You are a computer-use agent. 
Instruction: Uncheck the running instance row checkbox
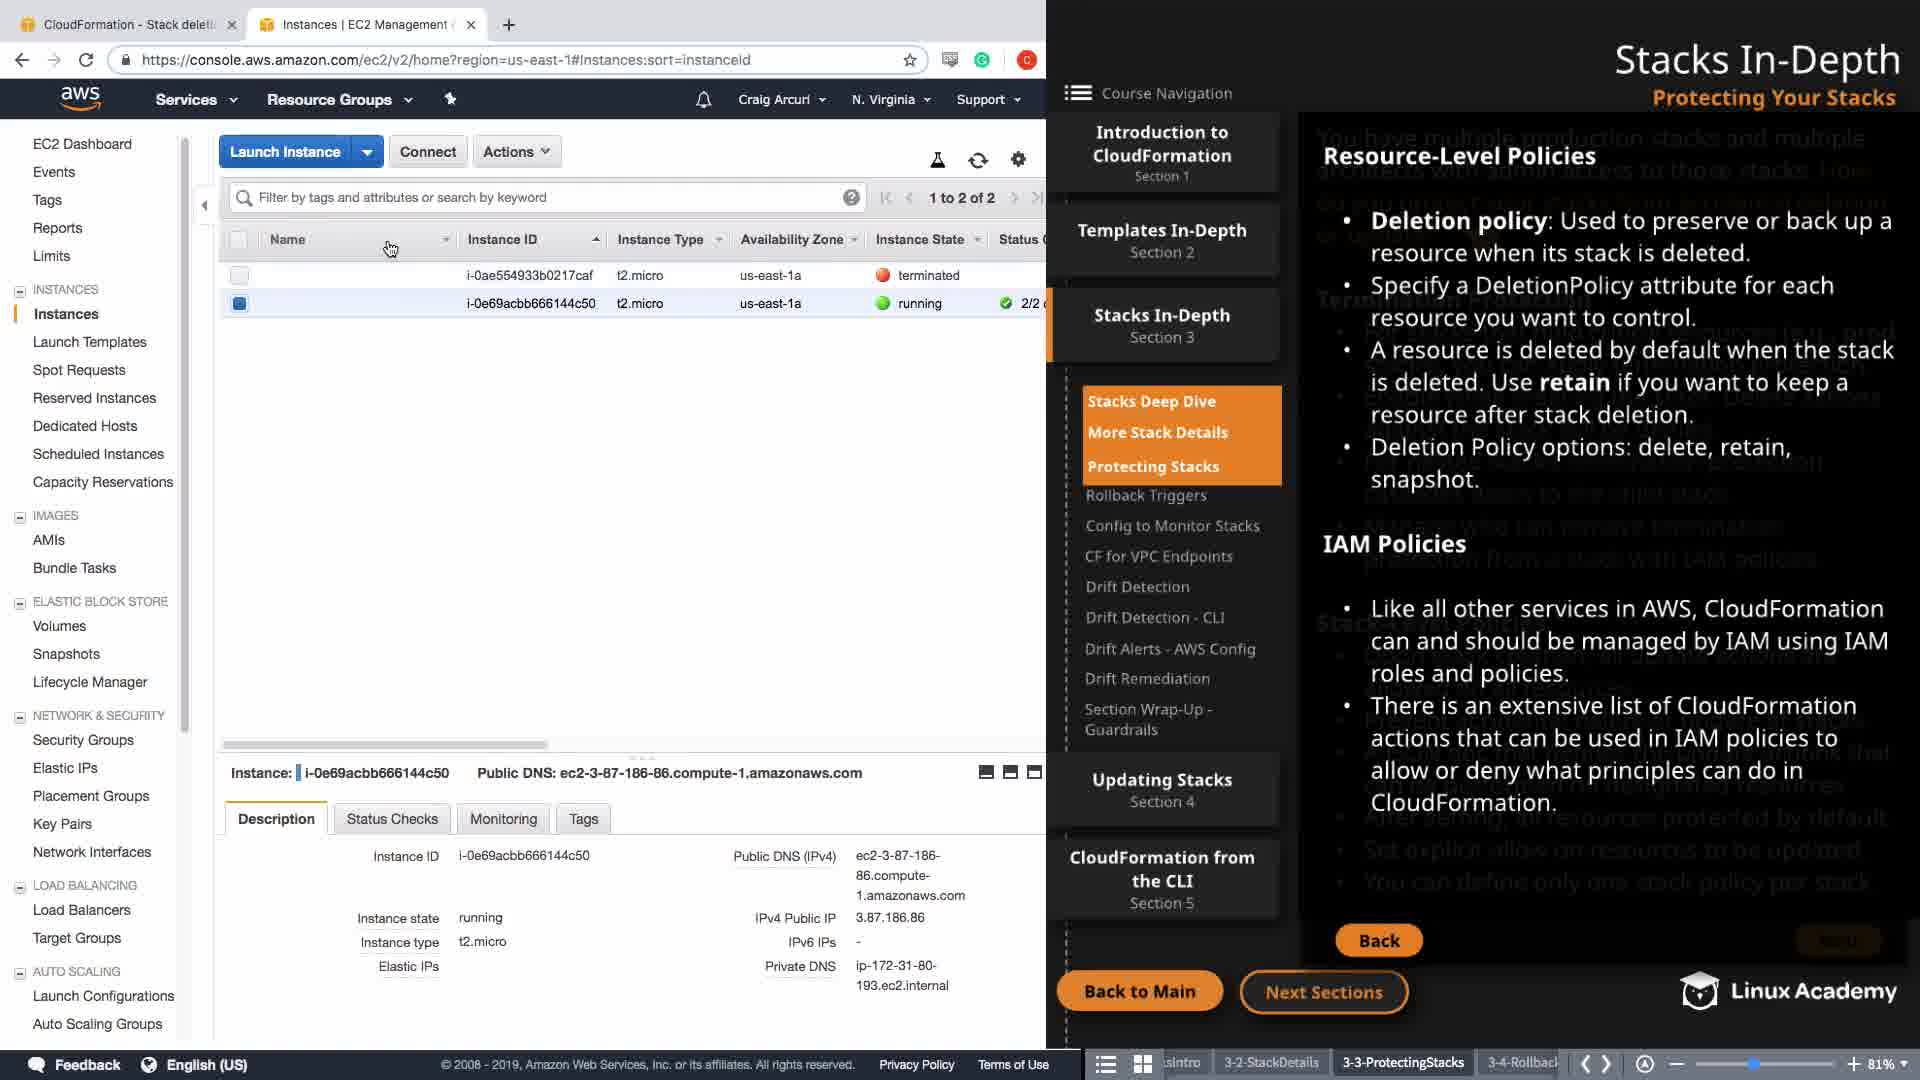(x=239, y=304)
